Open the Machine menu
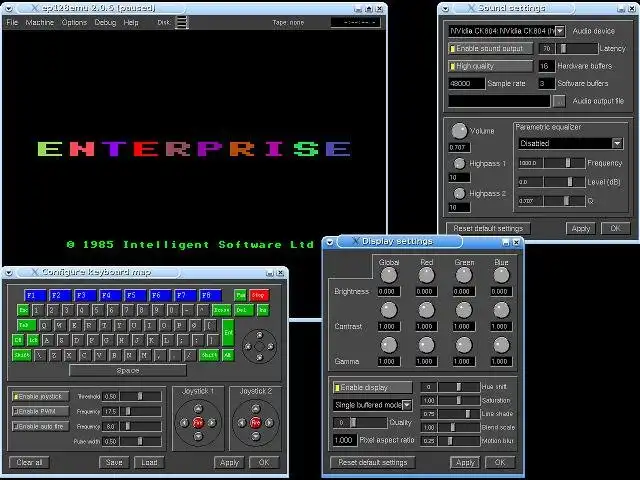This screenshot has height=480, width=640. pos(40,22)
